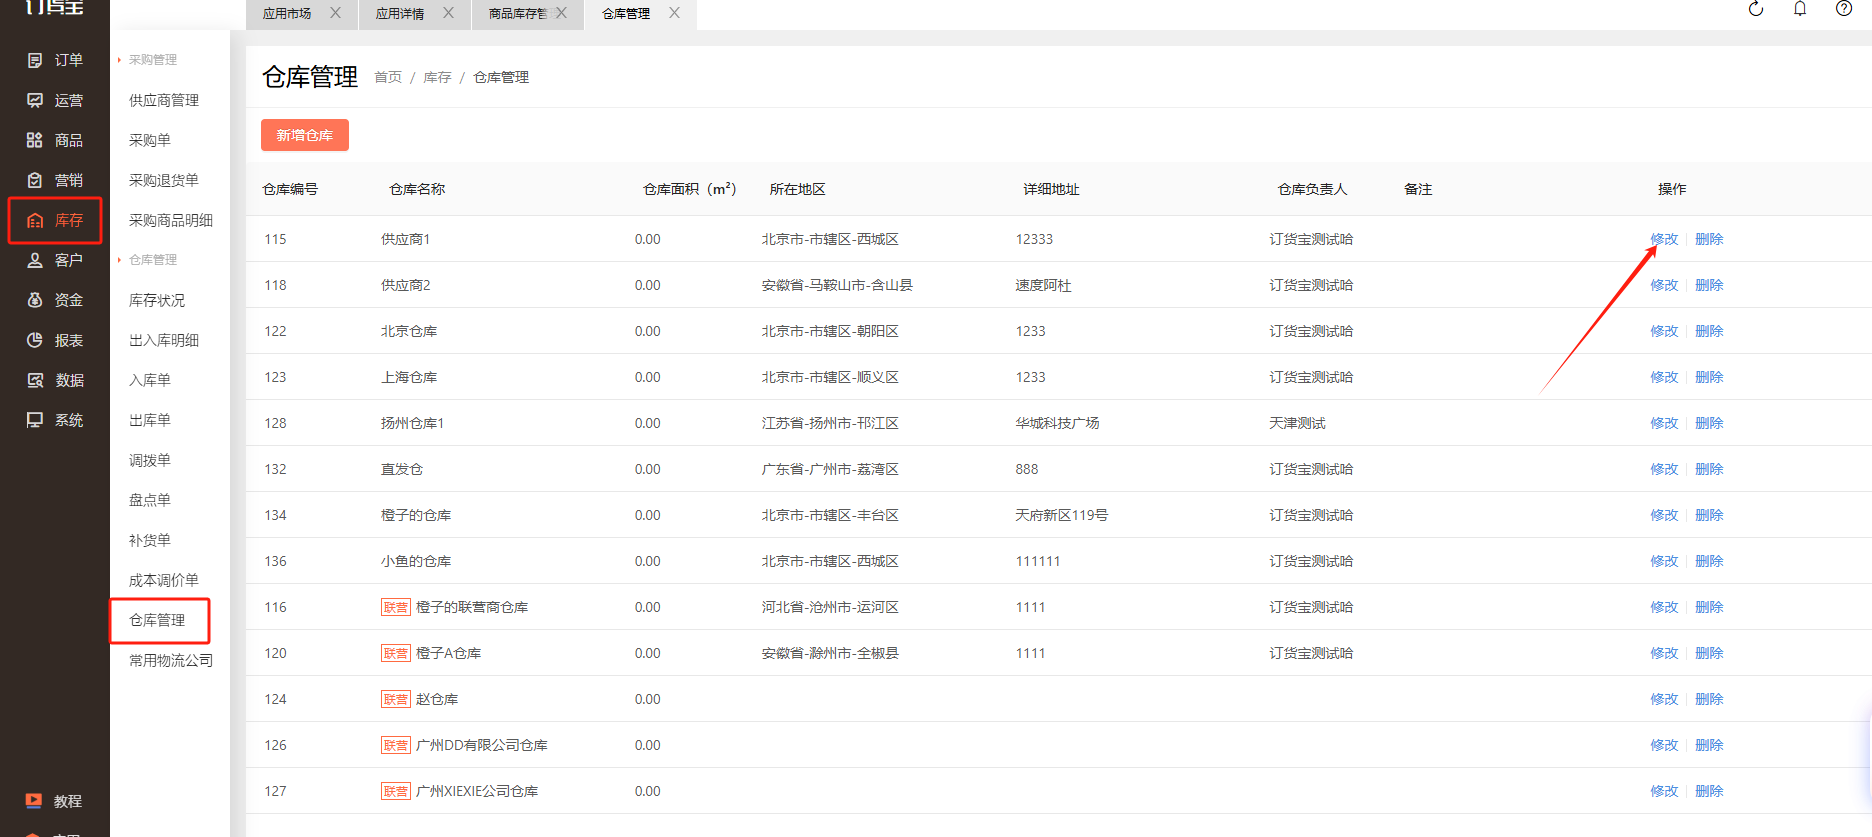This screenshot has width=1872, height=837.
Task: Click the refresh icon in top bar
Action: click(x=1756, y=9)
